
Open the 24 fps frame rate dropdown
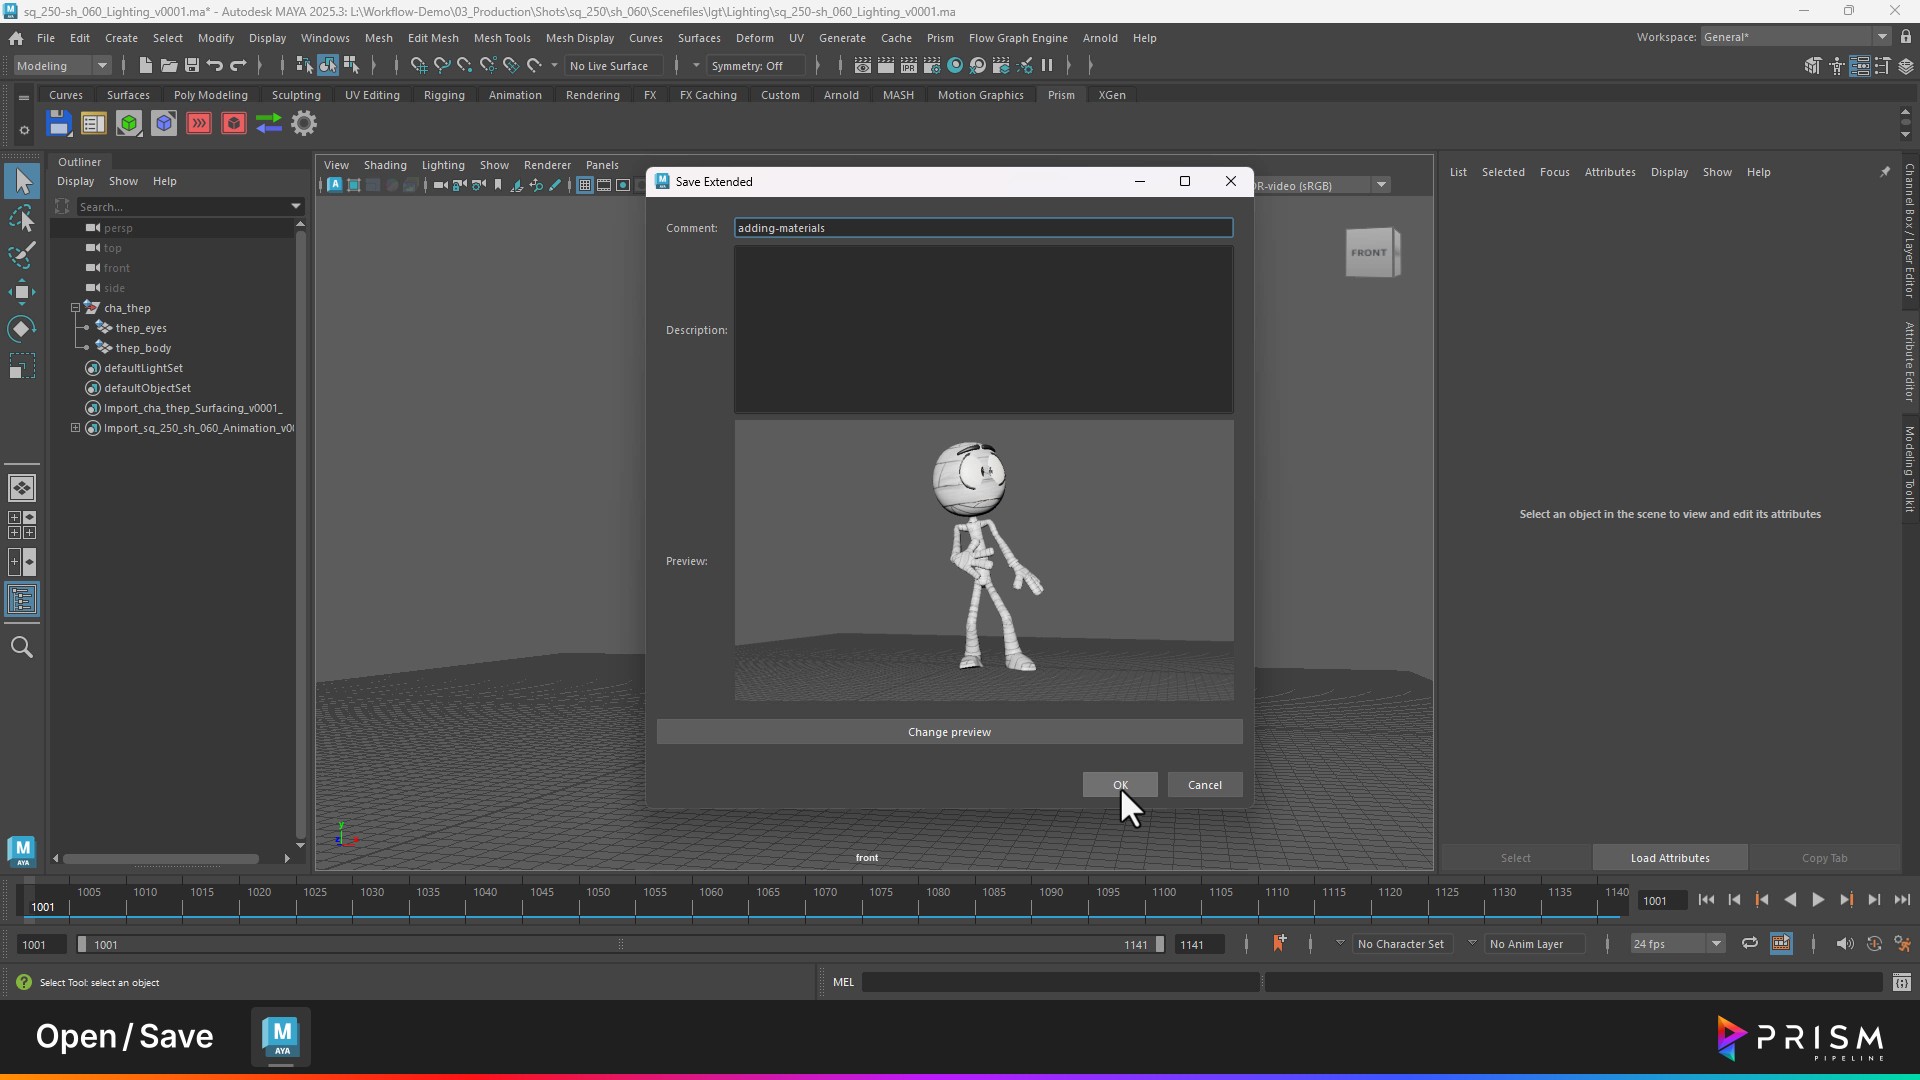pos(1677,944)
